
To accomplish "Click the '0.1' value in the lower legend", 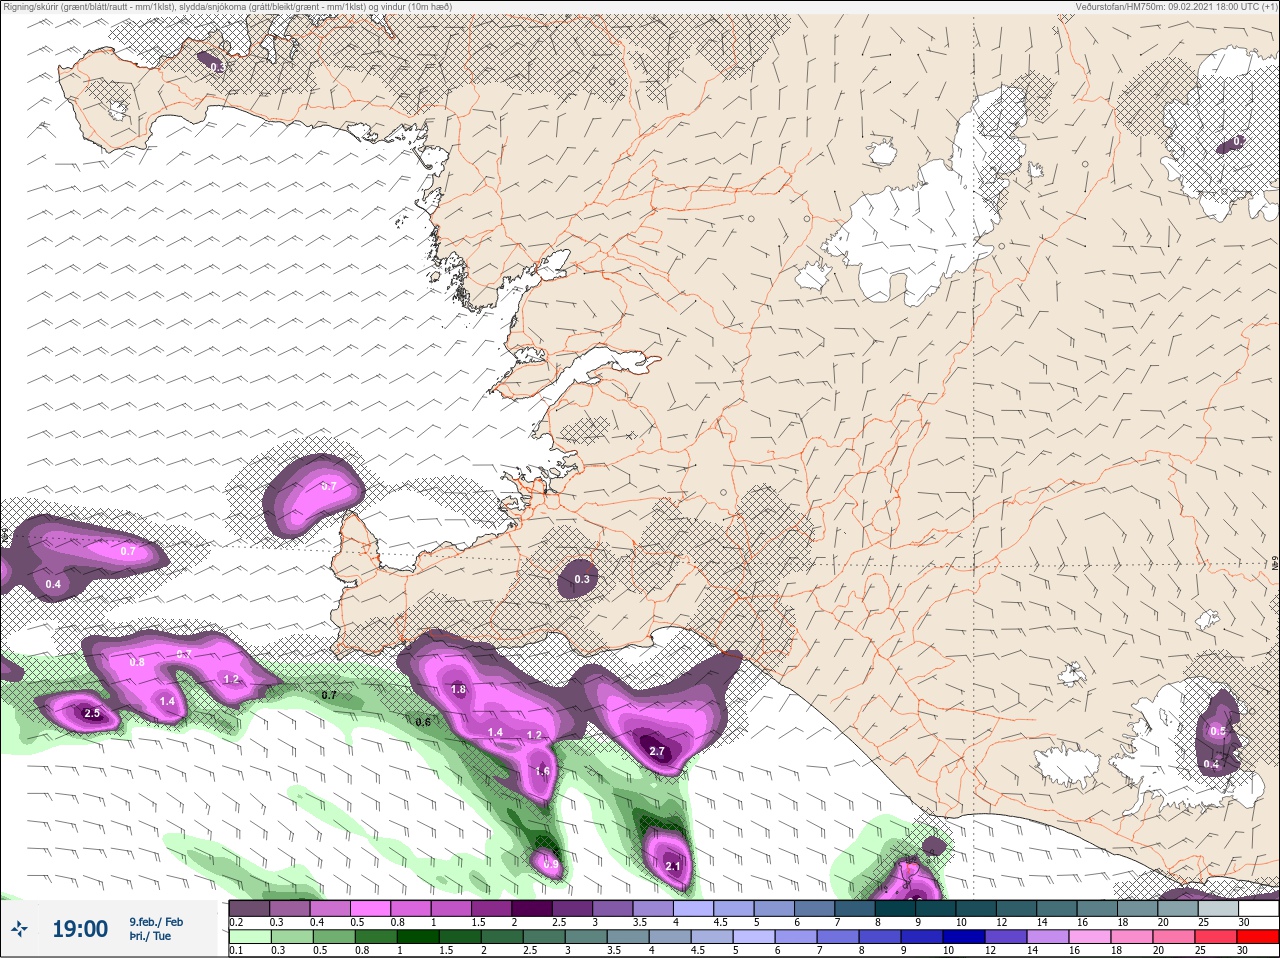I will 236,951.
